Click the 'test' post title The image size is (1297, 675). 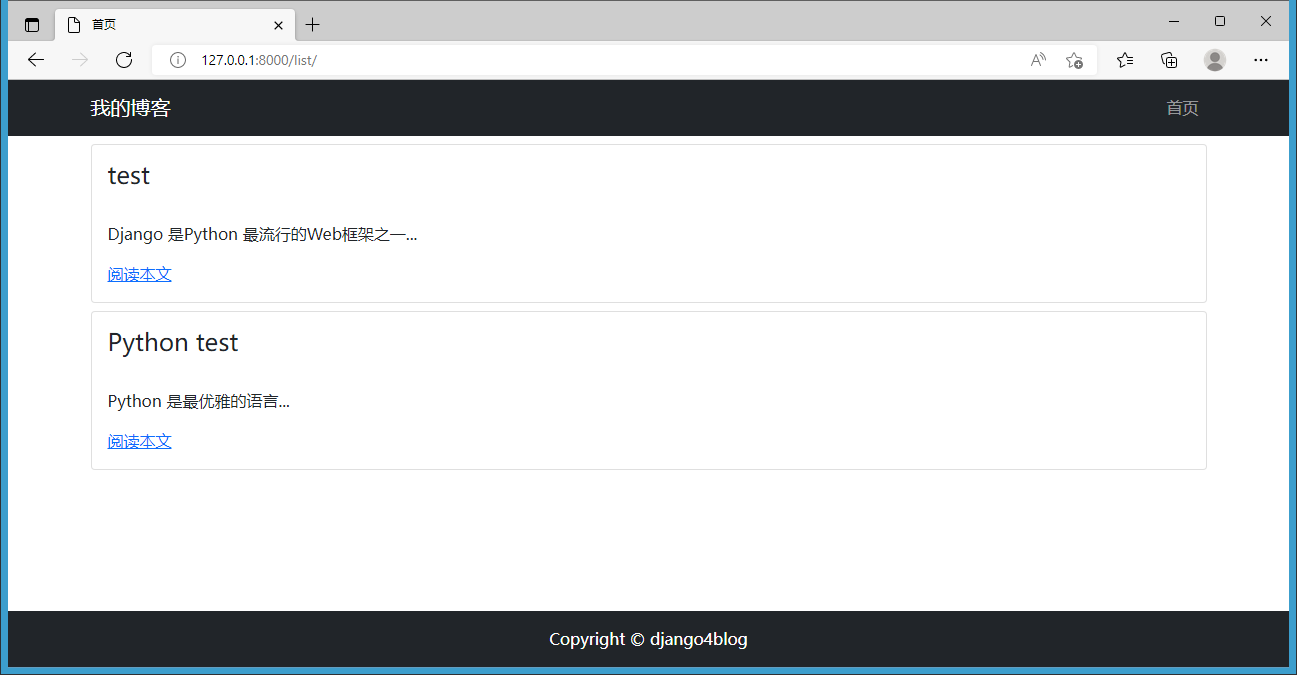(x=129, y=176)
